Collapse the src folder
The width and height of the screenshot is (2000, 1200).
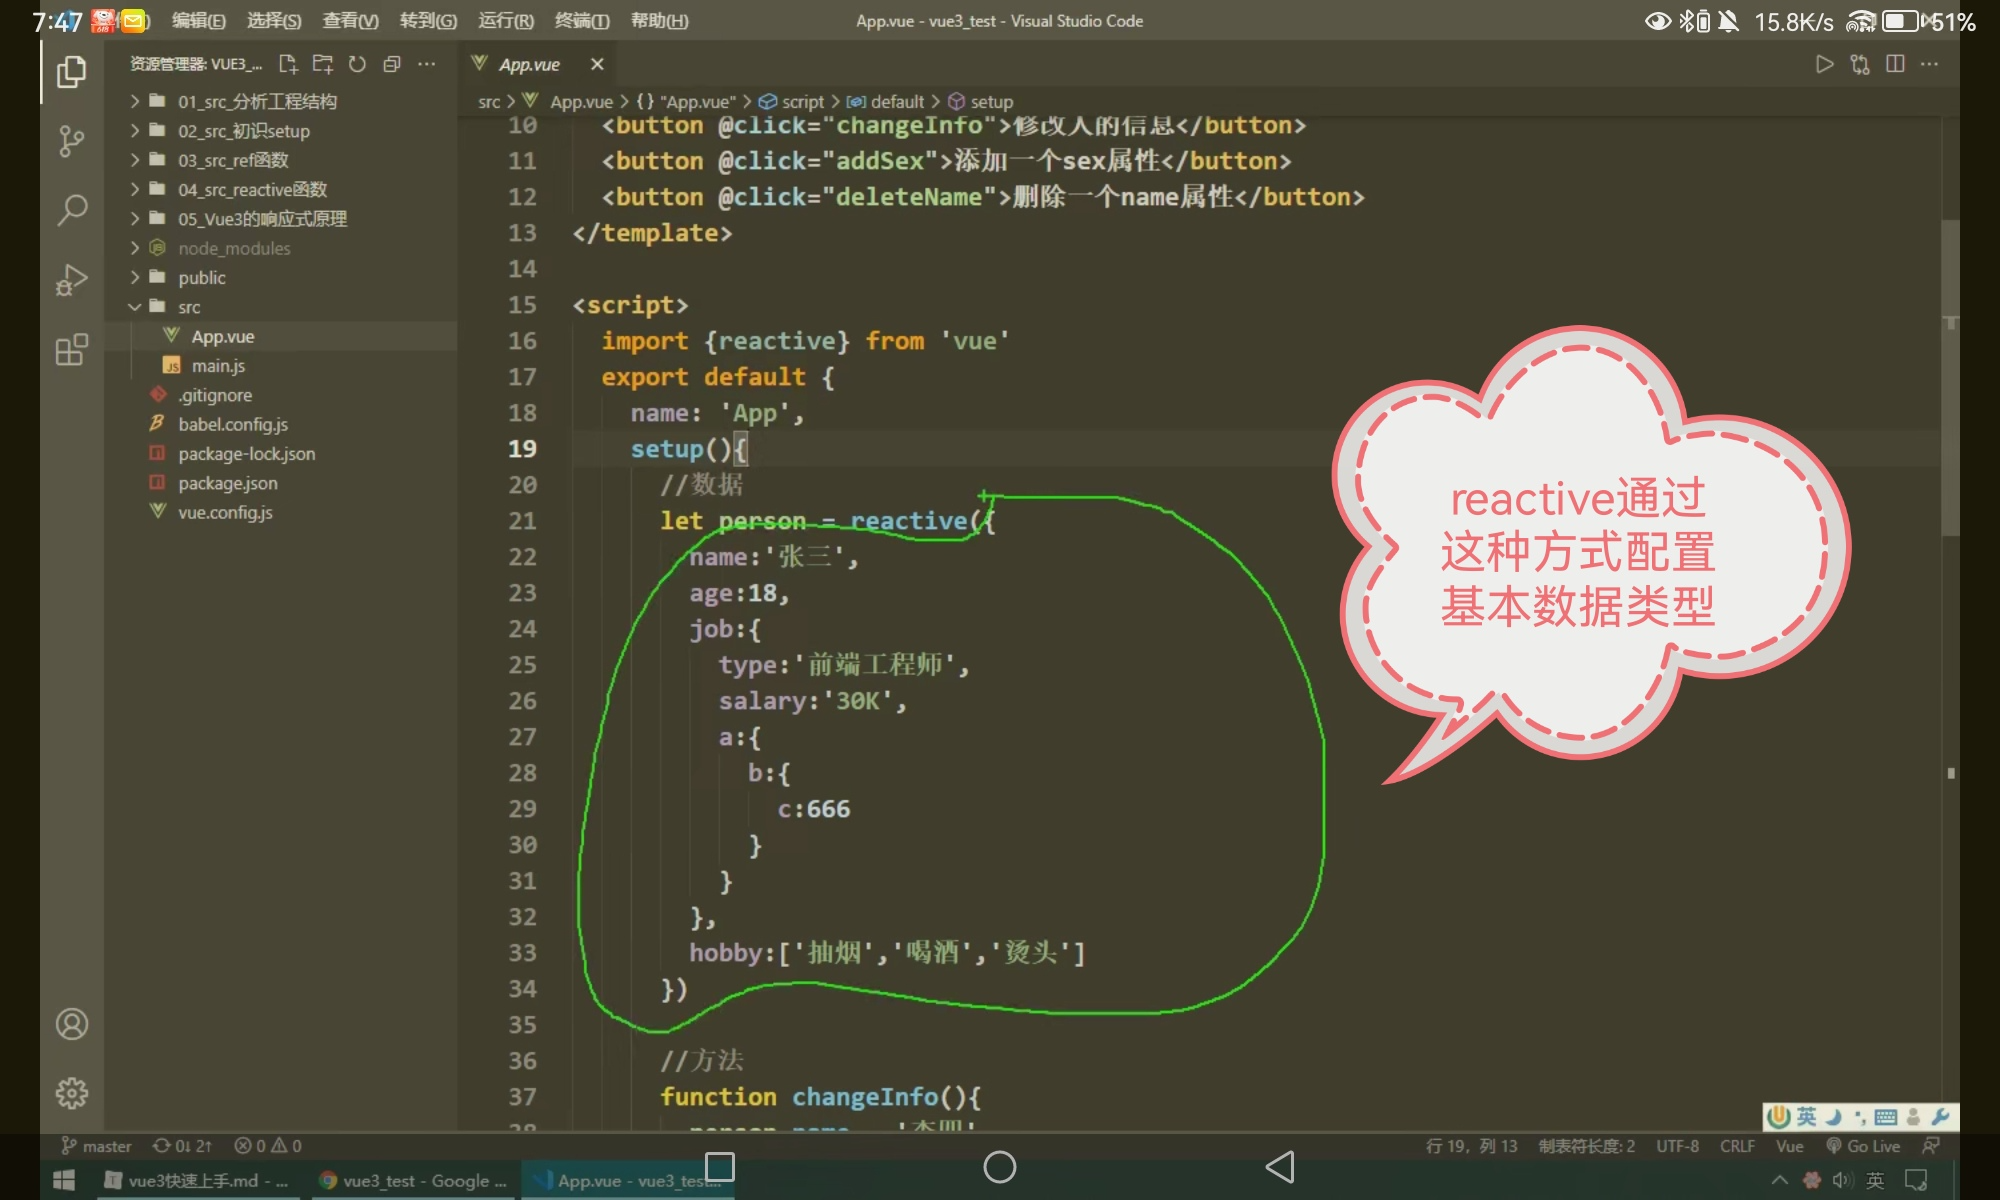(x=189, y=307)
